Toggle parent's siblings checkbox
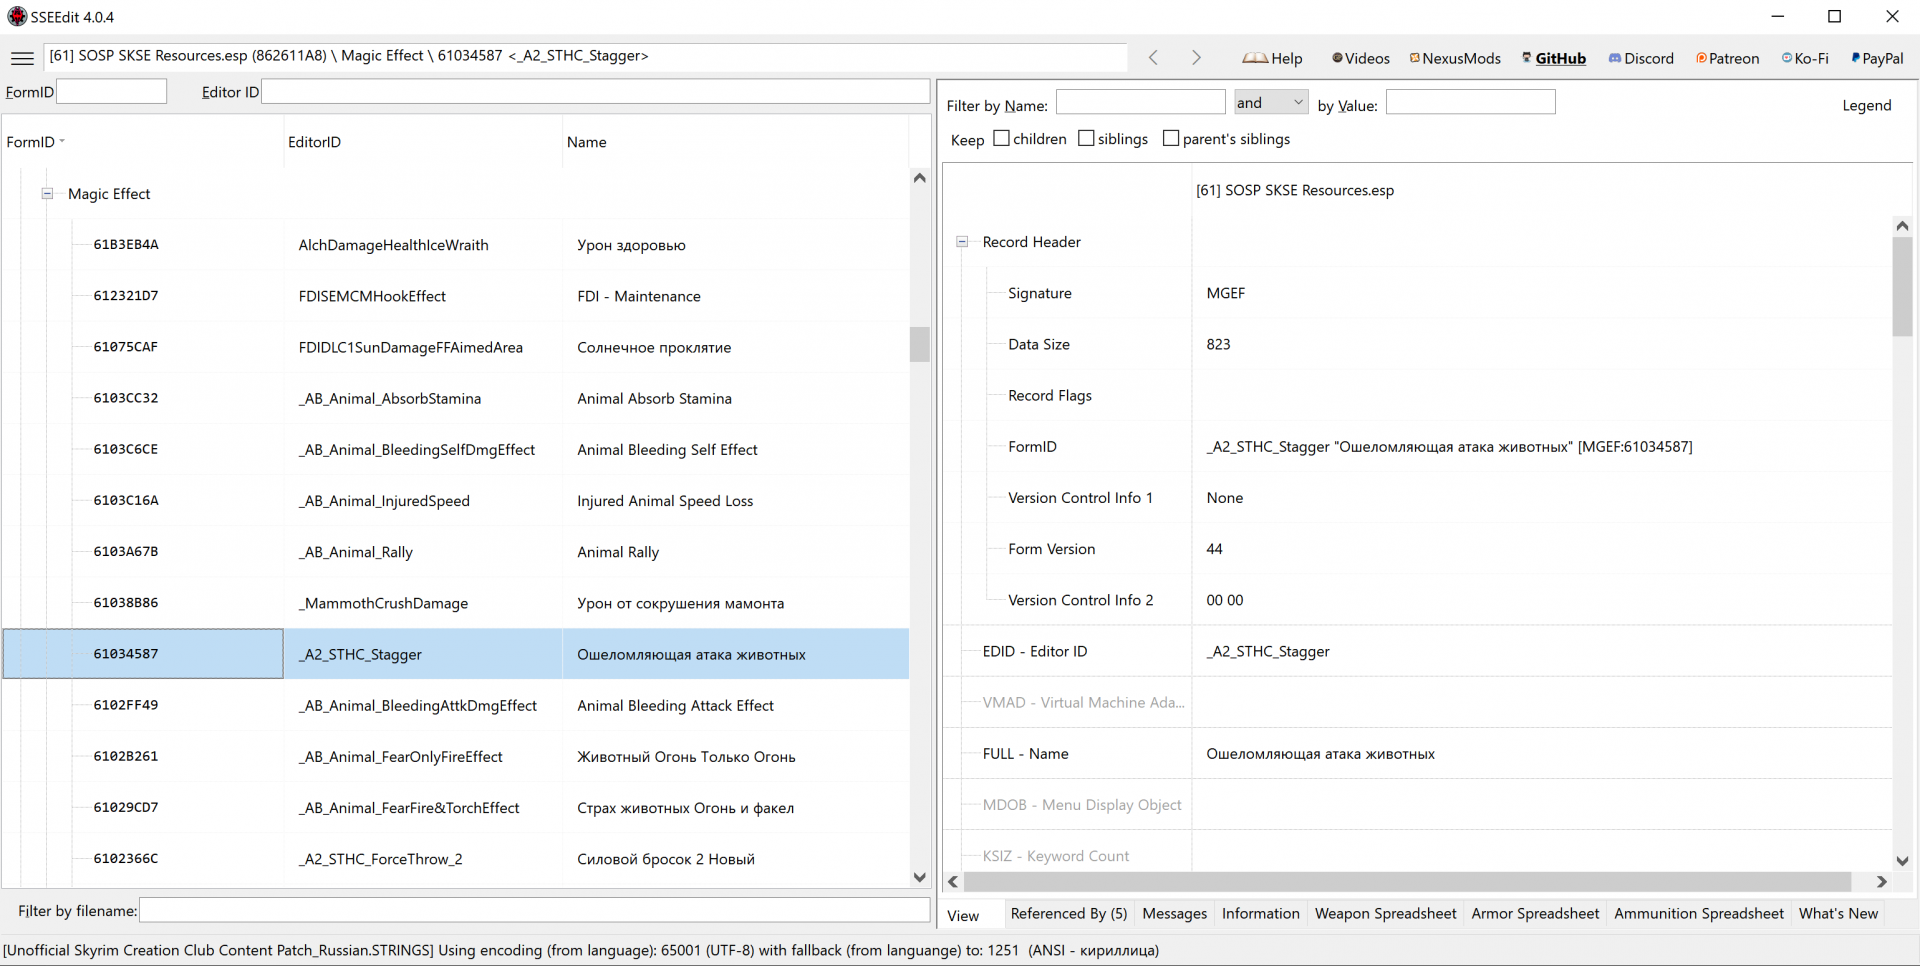Image resolution: width=1920 pixels, height=966 pixels. coord(1172,139)
